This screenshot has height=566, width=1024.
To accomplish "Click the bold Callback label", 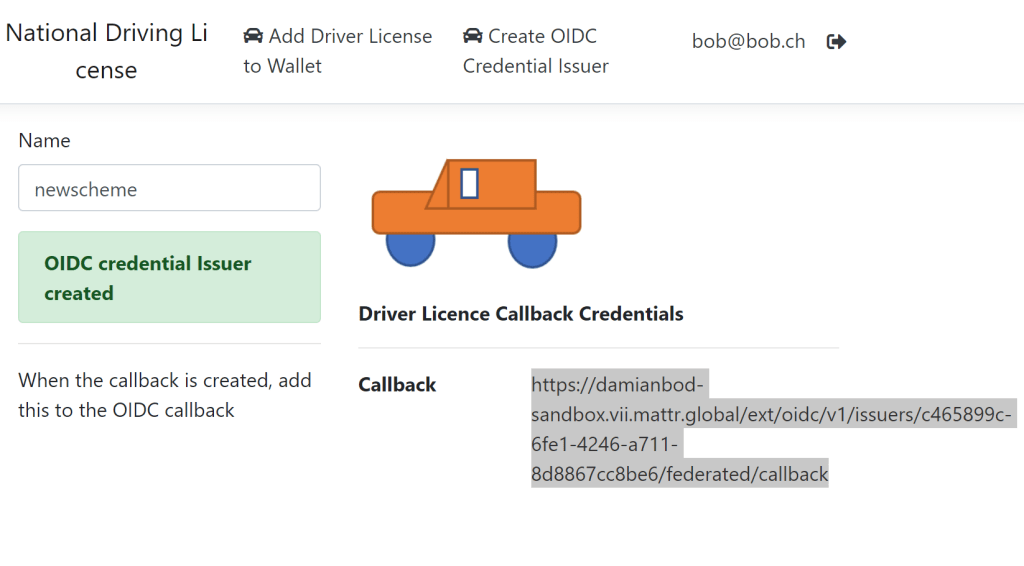I will 397,385.
